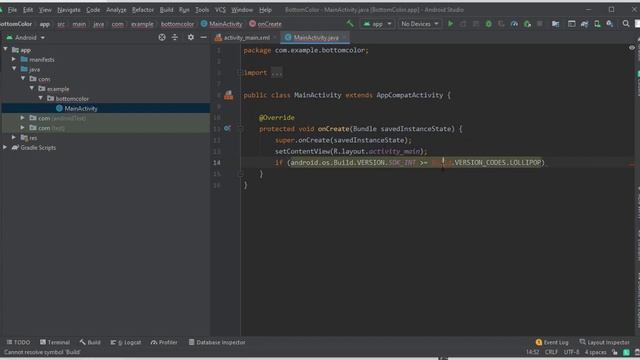This screenshot has height=360, width=640.
Task: Click the 14:52 cursor position indicator
Action: pyautogui.click(x=532, y=352)
